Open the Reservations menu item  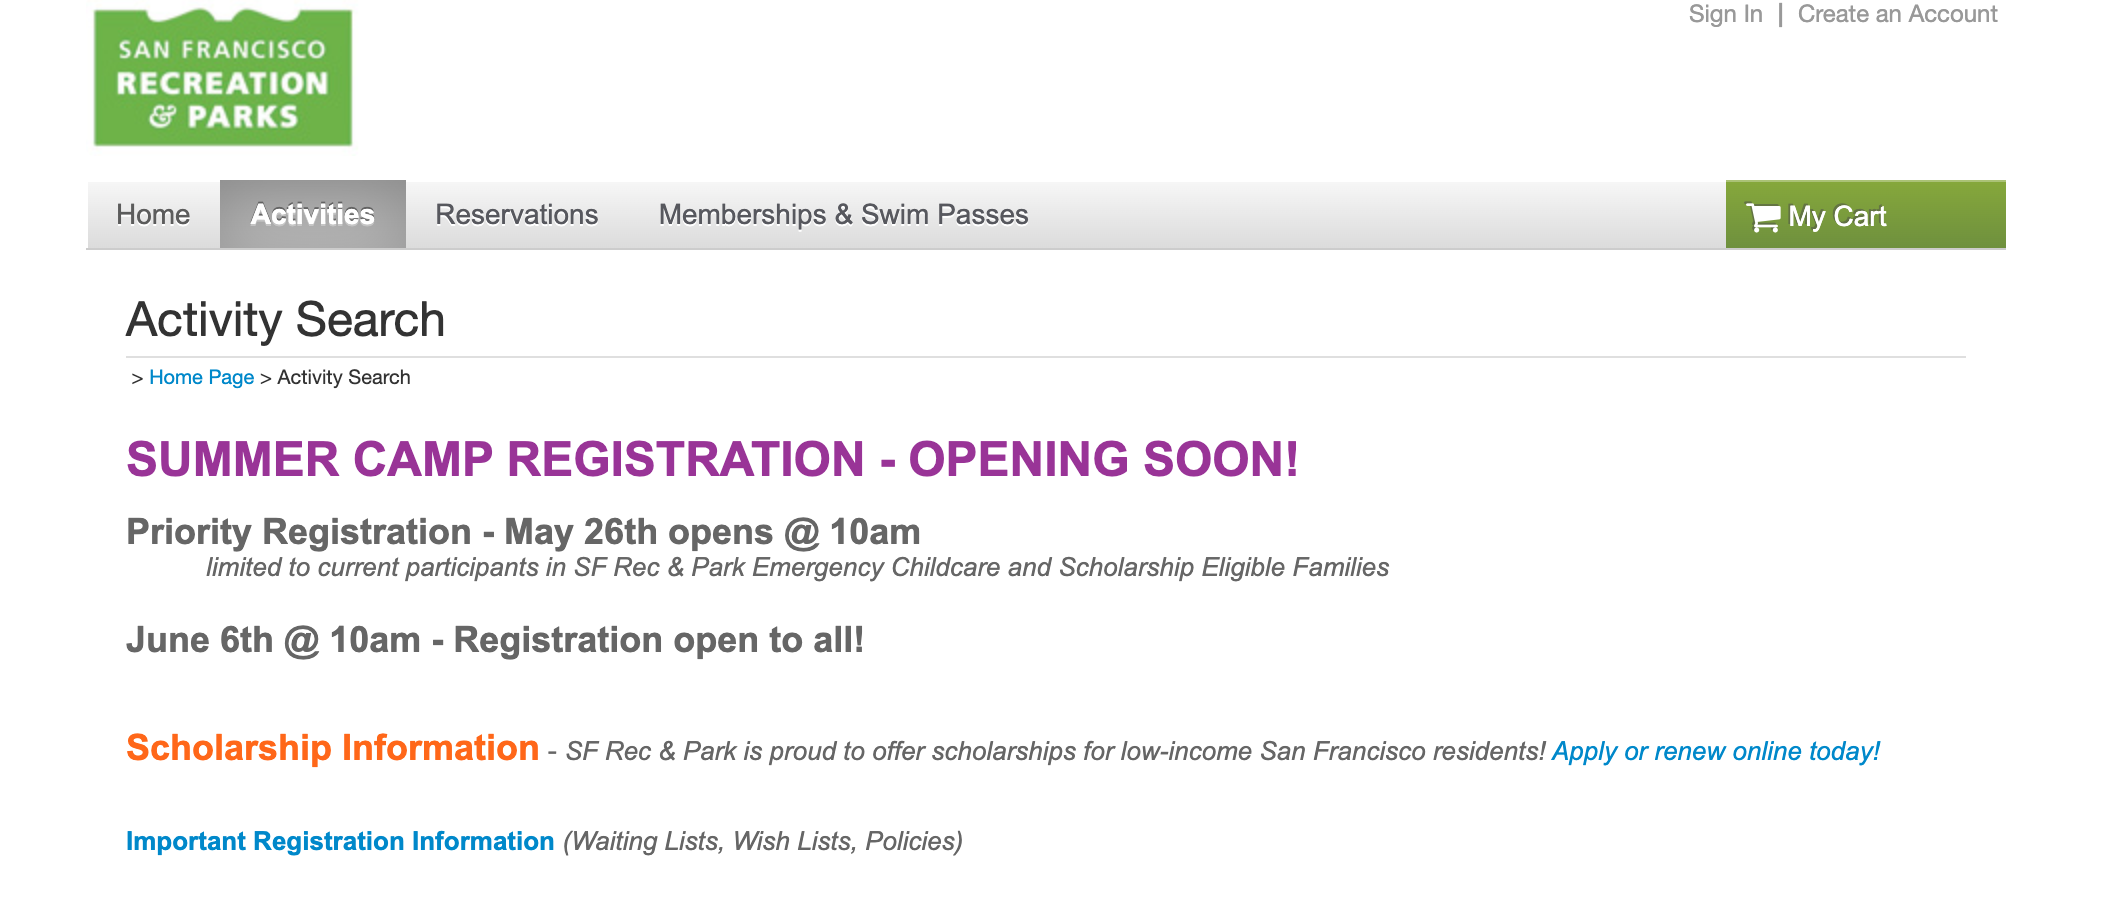coord(517,215)
